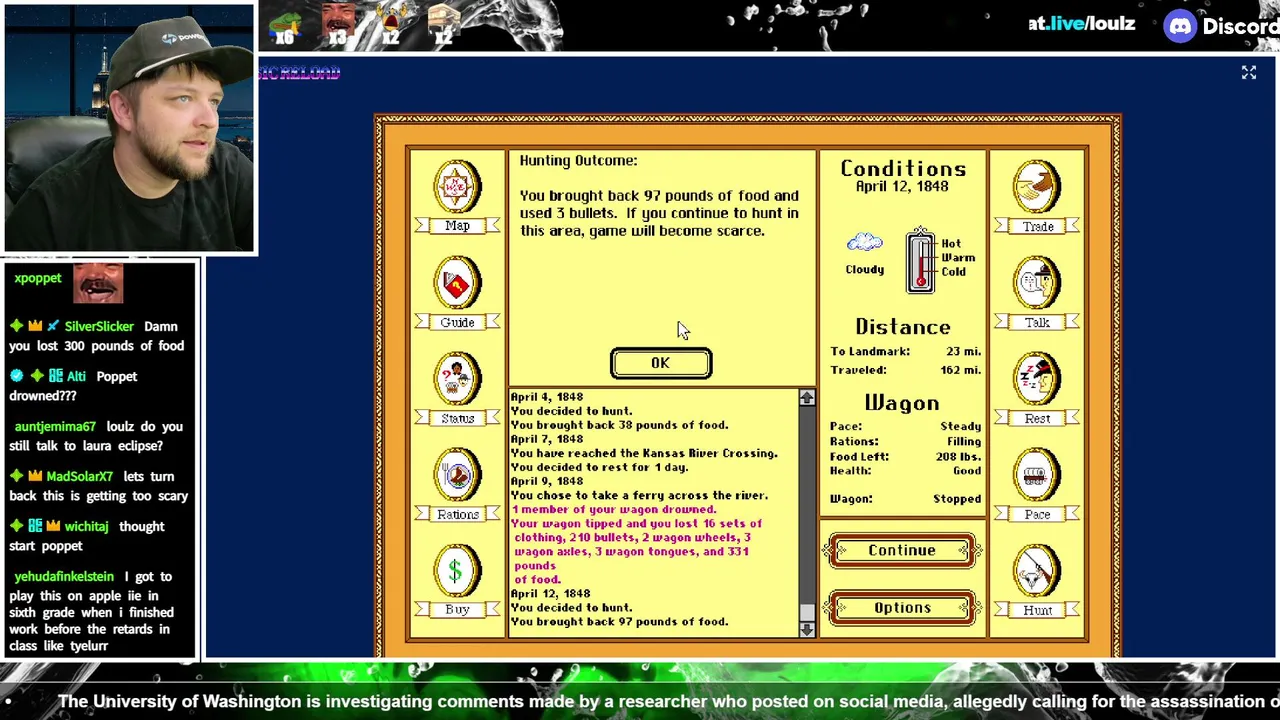The width and height of the screenshot is (1280, 720).
Task: Click the fullscreen expand icon
Action: click(x=1249, y=73)
